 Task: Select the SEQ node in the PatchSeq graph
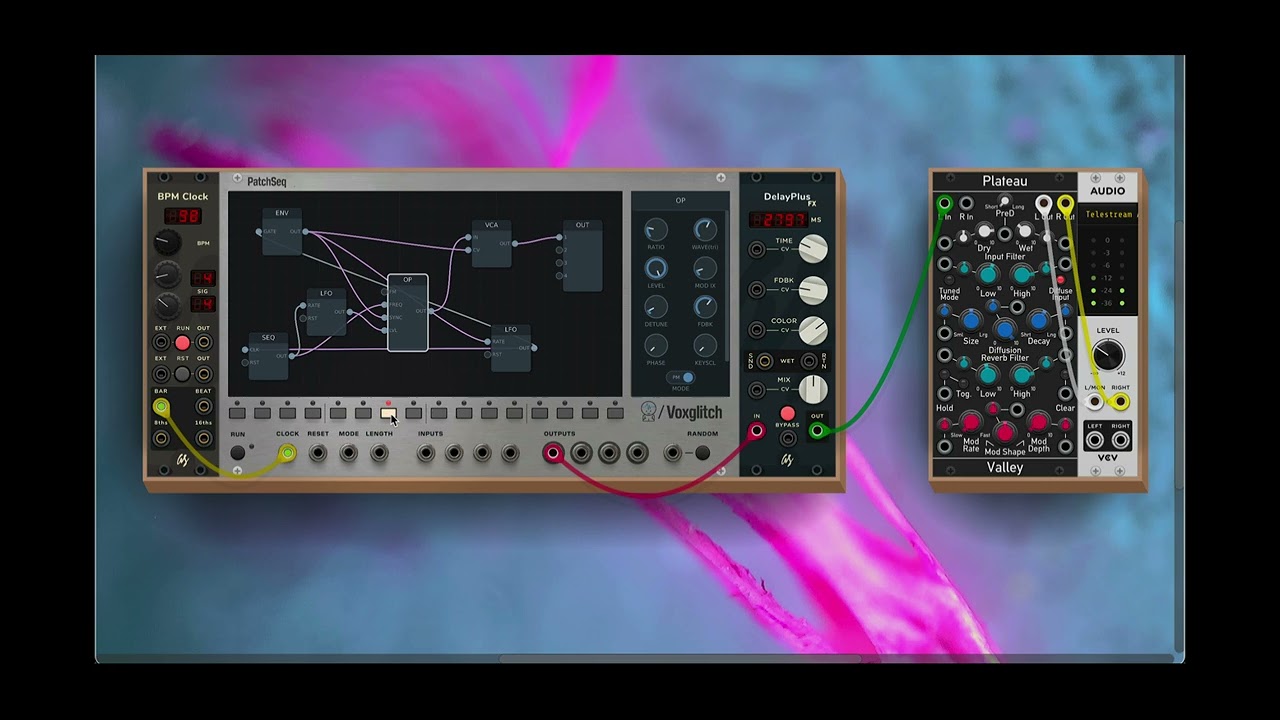tap(268, 356)
